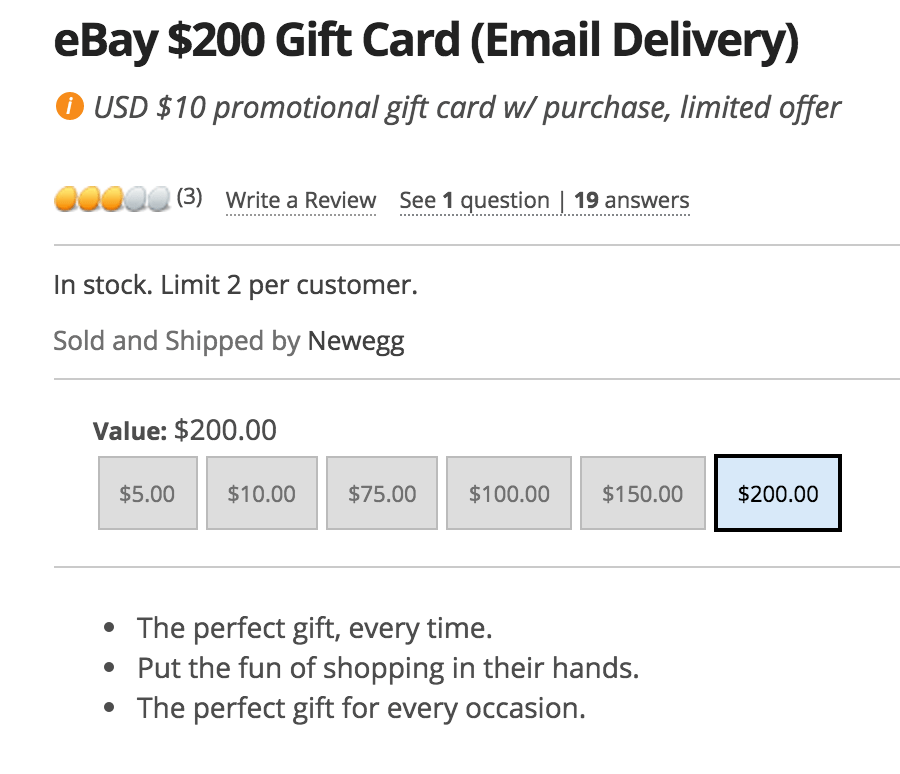Select the $100.00 value button
Viewport: 900px width, 774px height.
click(x=509, y=493)
